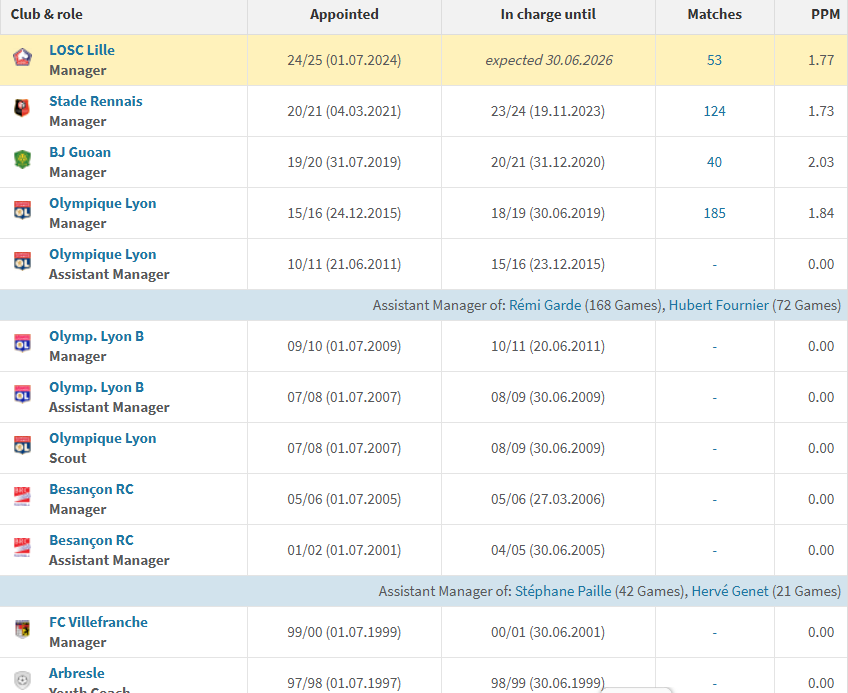Click end date 10/11 (20.06.2011)
This screenshot has width=848, height=693.
tap(548, 346)
